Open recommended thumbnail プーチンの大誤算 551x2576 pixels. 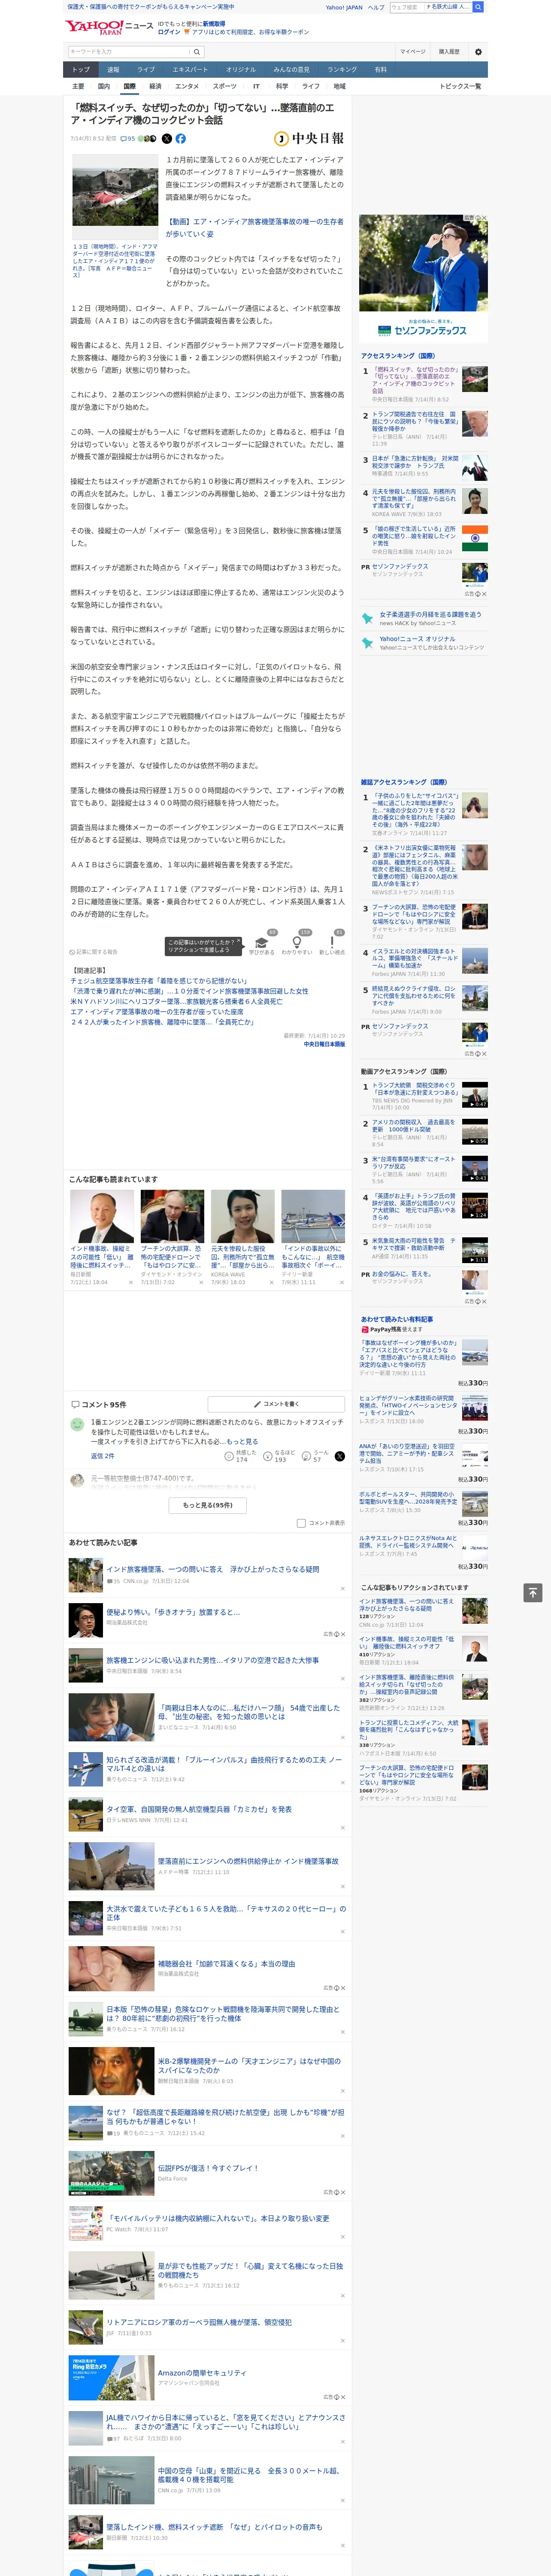(x=172, y=1216)
